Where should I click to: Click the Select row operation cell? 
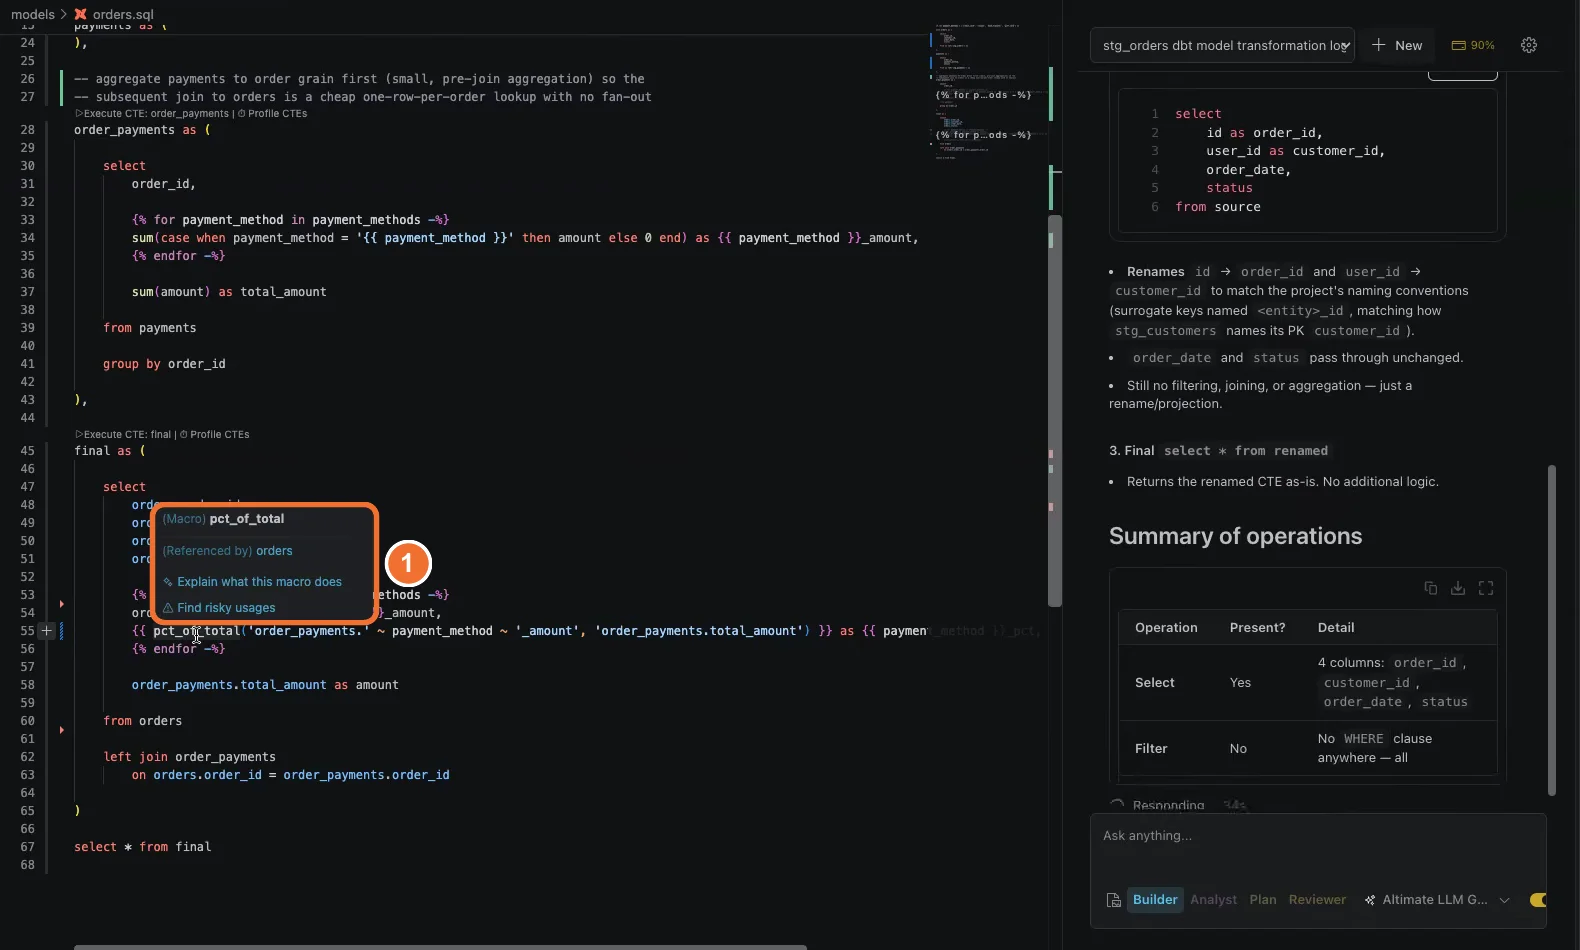(1155, 683)
